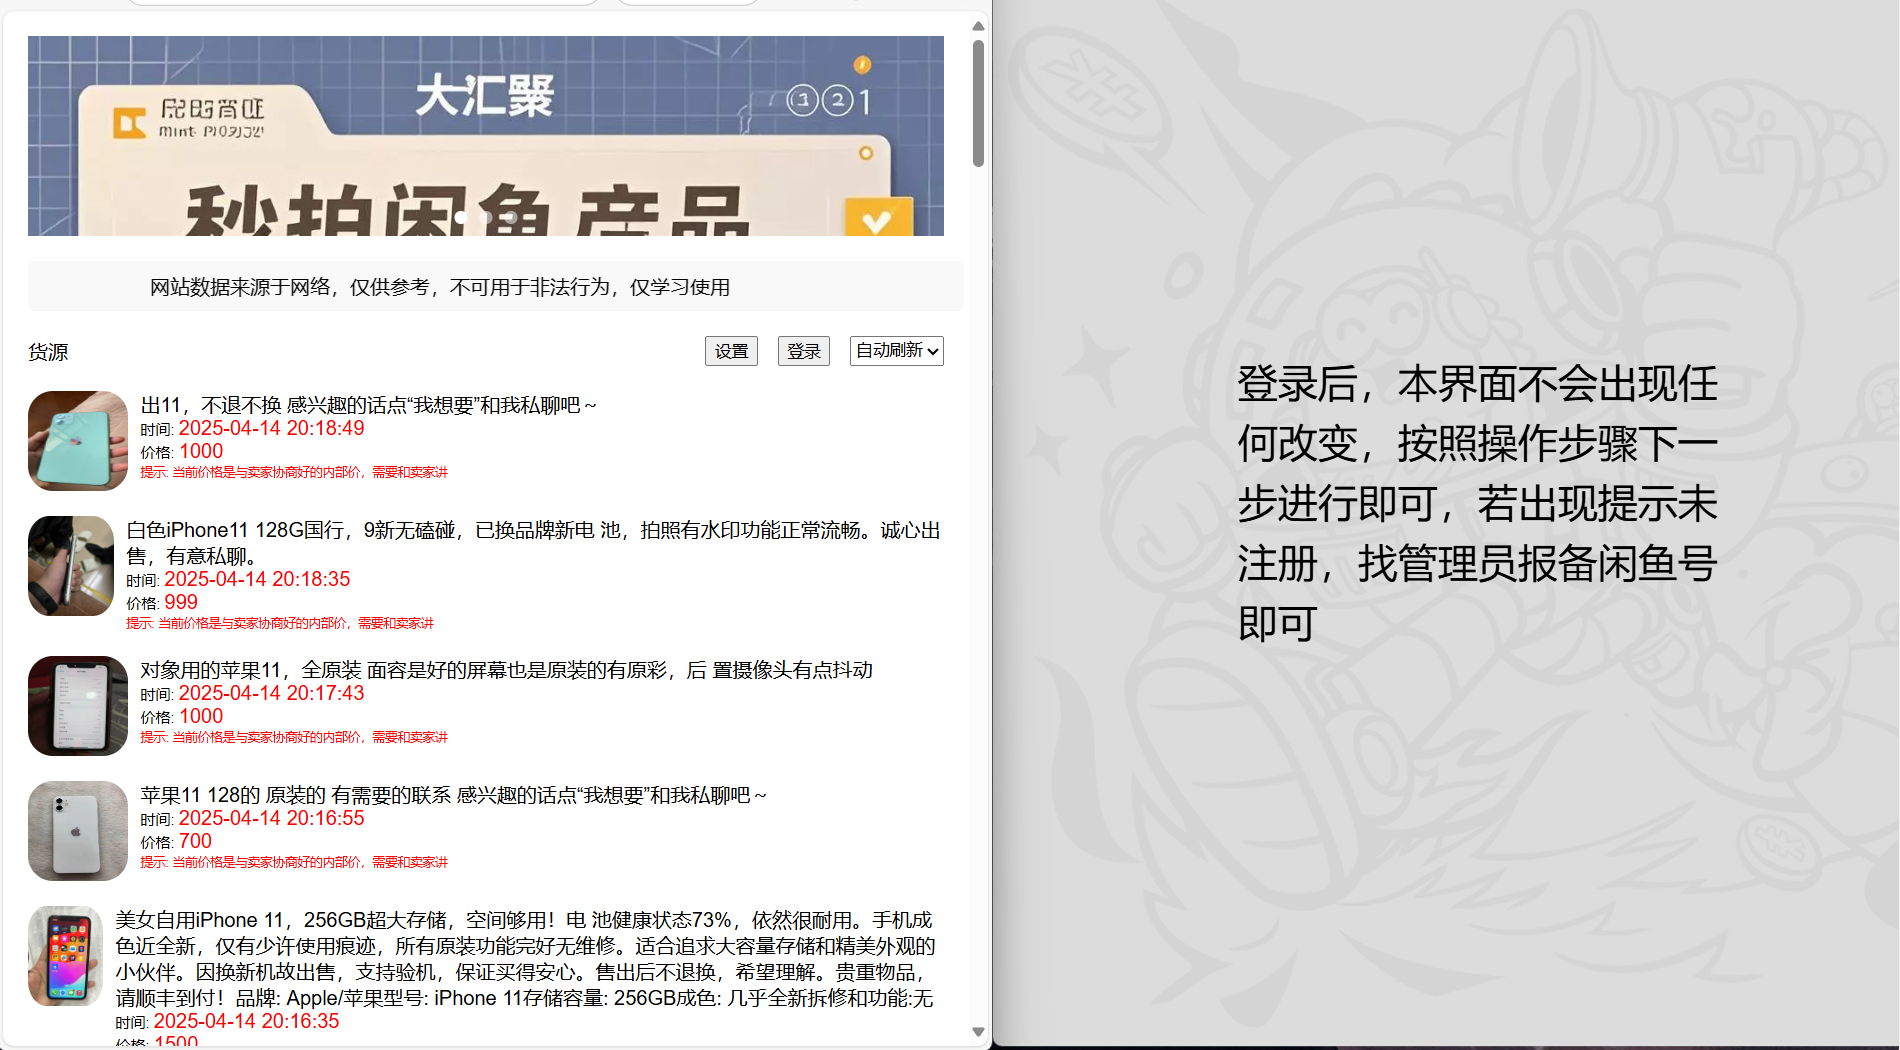Open the white iPhone11 128G thumbnail
This screenshot has height=1050, width=1900.
point(71,566)
